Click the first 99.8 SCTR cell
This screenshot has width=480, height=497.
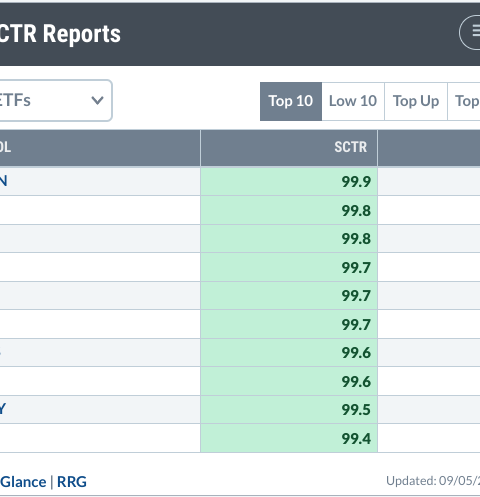click(x=289, y=210)
